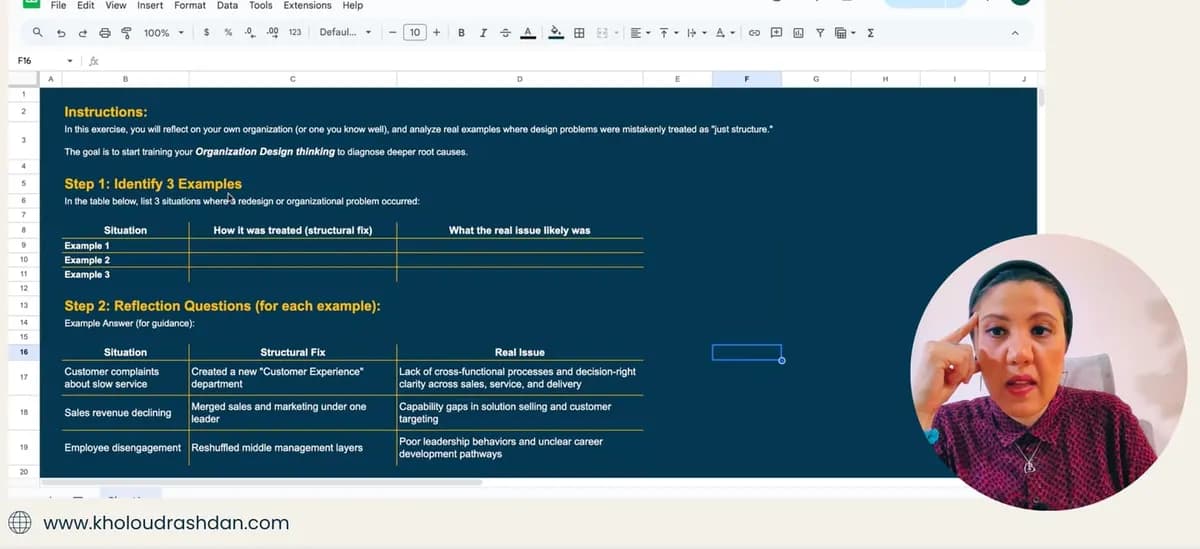Open the font family dropdown
Image resolution: width=1200 pixels, height=549 pixels.
345,33
